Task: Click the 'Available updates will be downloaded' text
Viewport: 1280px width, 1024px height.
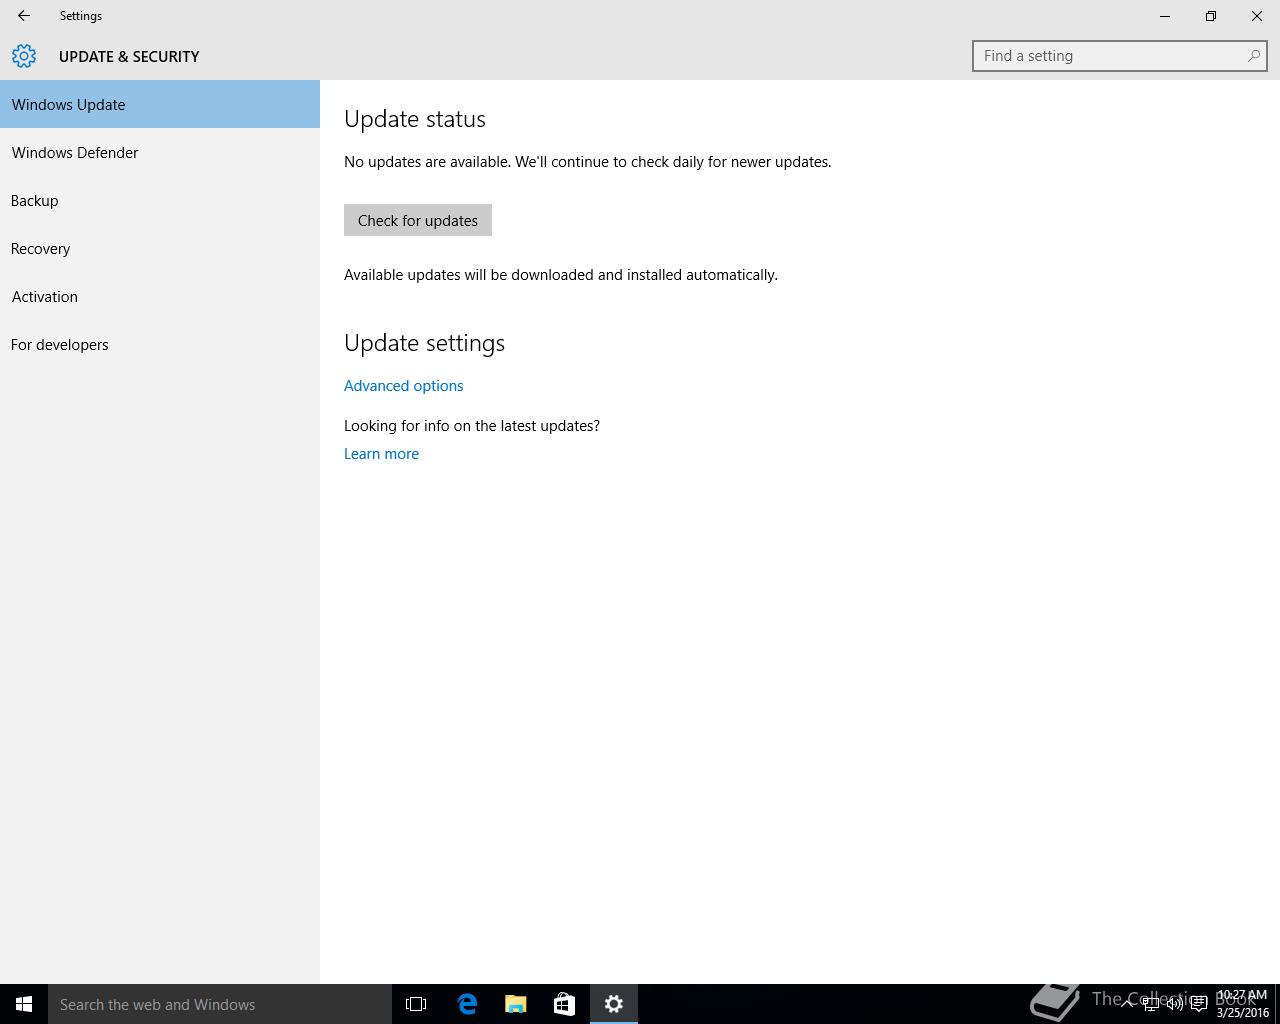Action: pos(561,275)
